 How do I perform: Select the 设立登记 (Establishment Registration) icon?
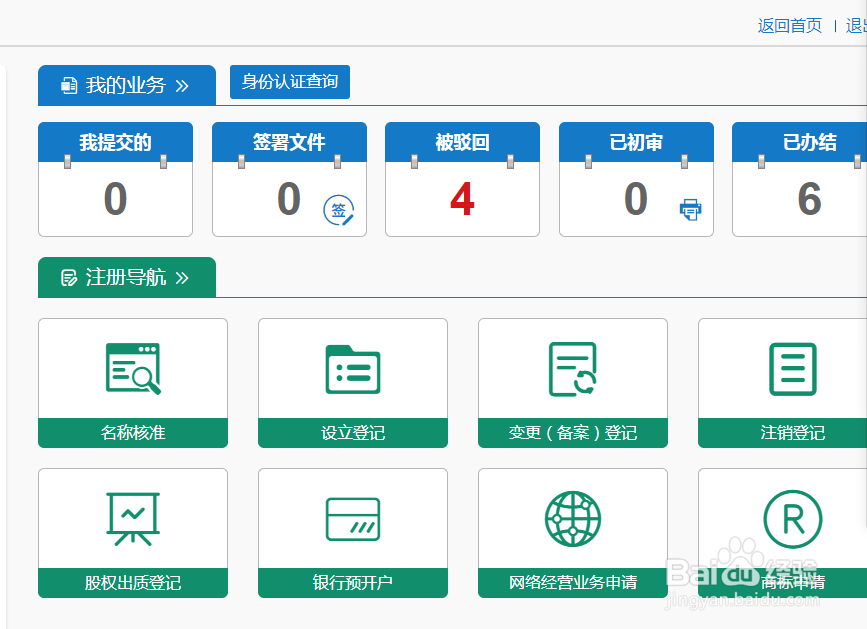pyautogui.click(x=352, y=368)
